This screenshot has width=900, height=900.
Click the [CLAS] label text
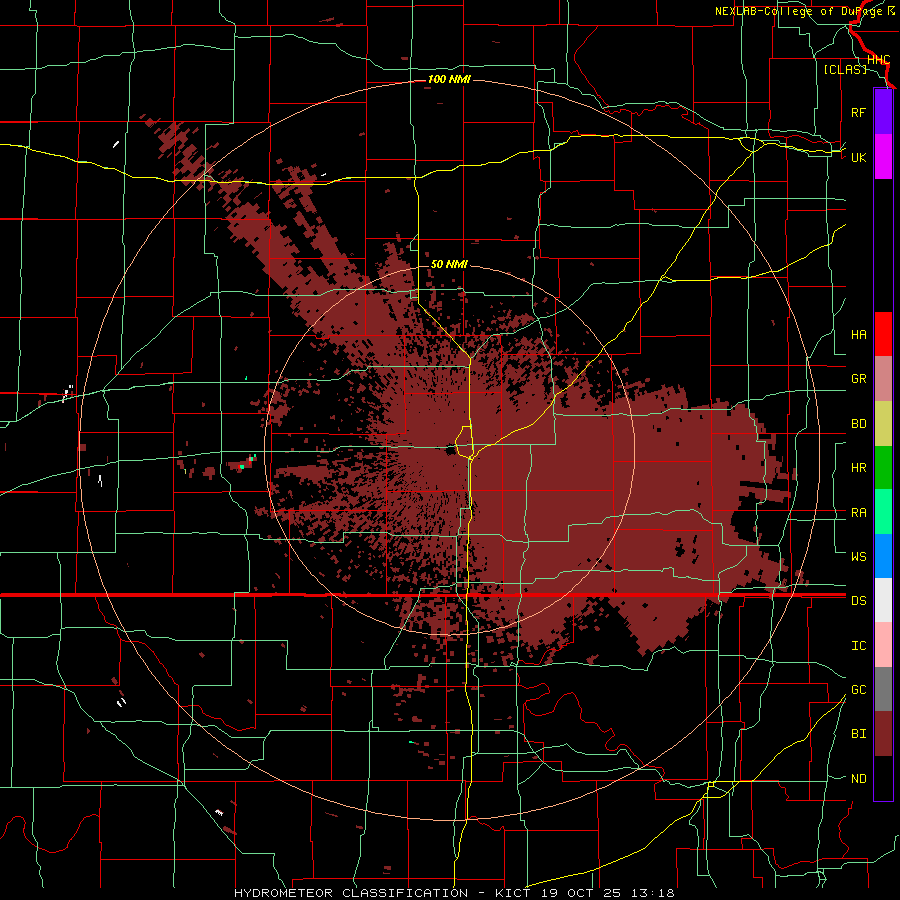(845, 70)
